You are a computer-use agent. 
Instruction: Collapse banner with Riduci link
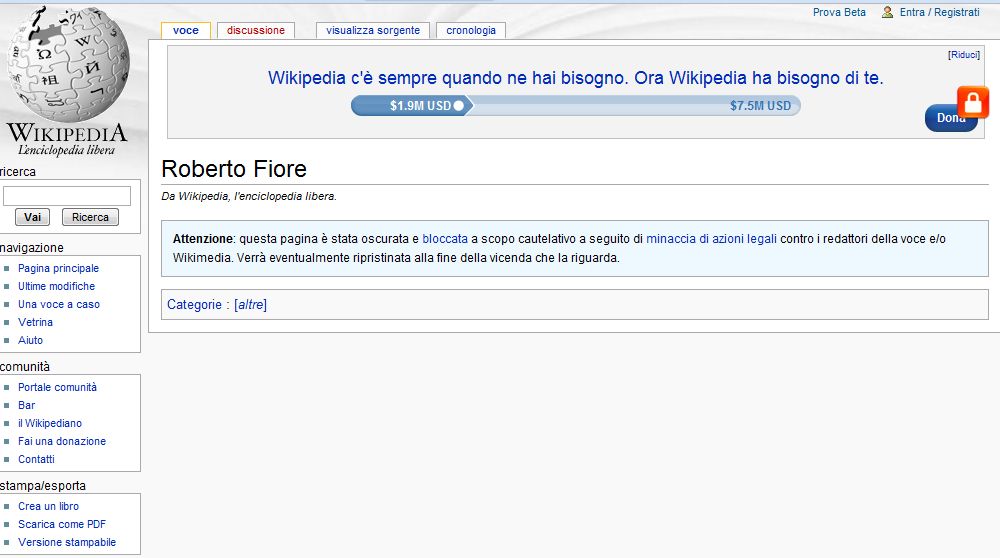(x=964, y=55)
